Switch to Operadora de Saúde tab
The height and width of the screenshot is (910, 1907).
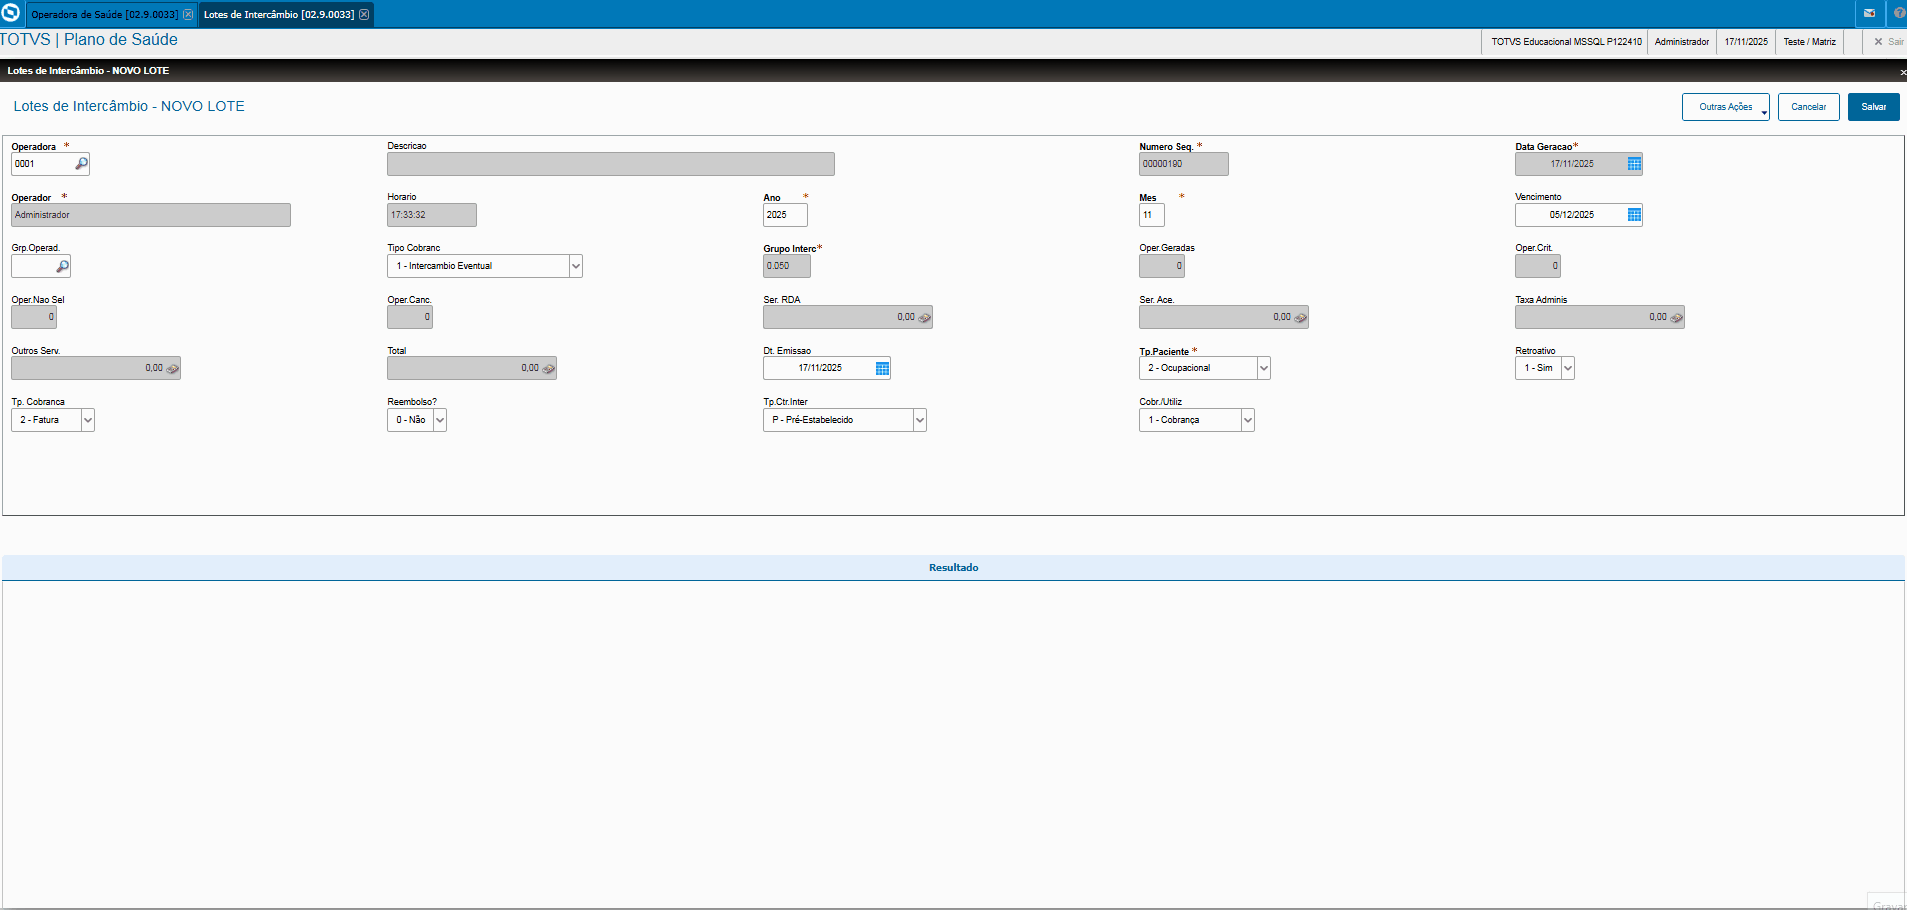(105, 14)
